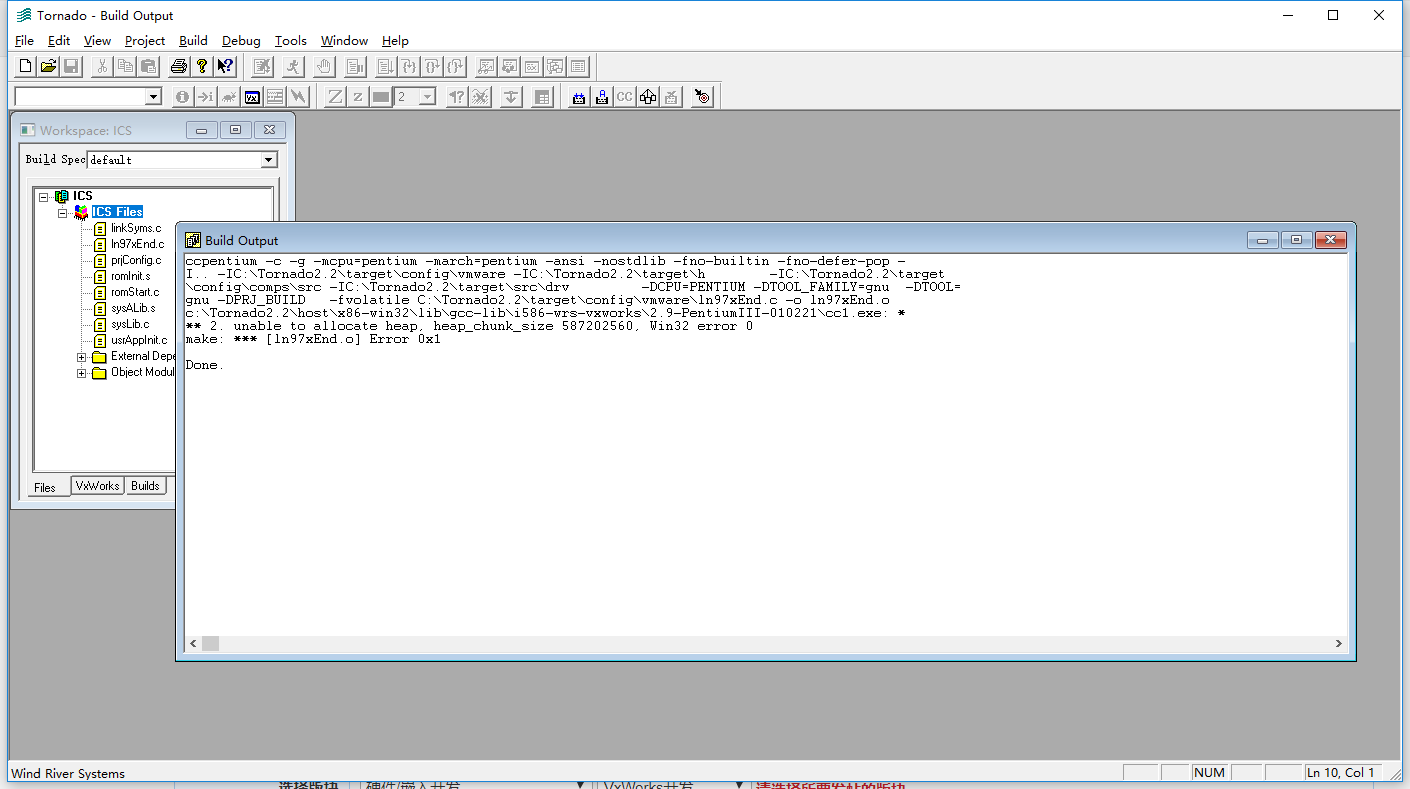The width and height of the screenshot is (1410, 789).
Task: Click the stop build icon with X
Action: (x=671, y=97)
